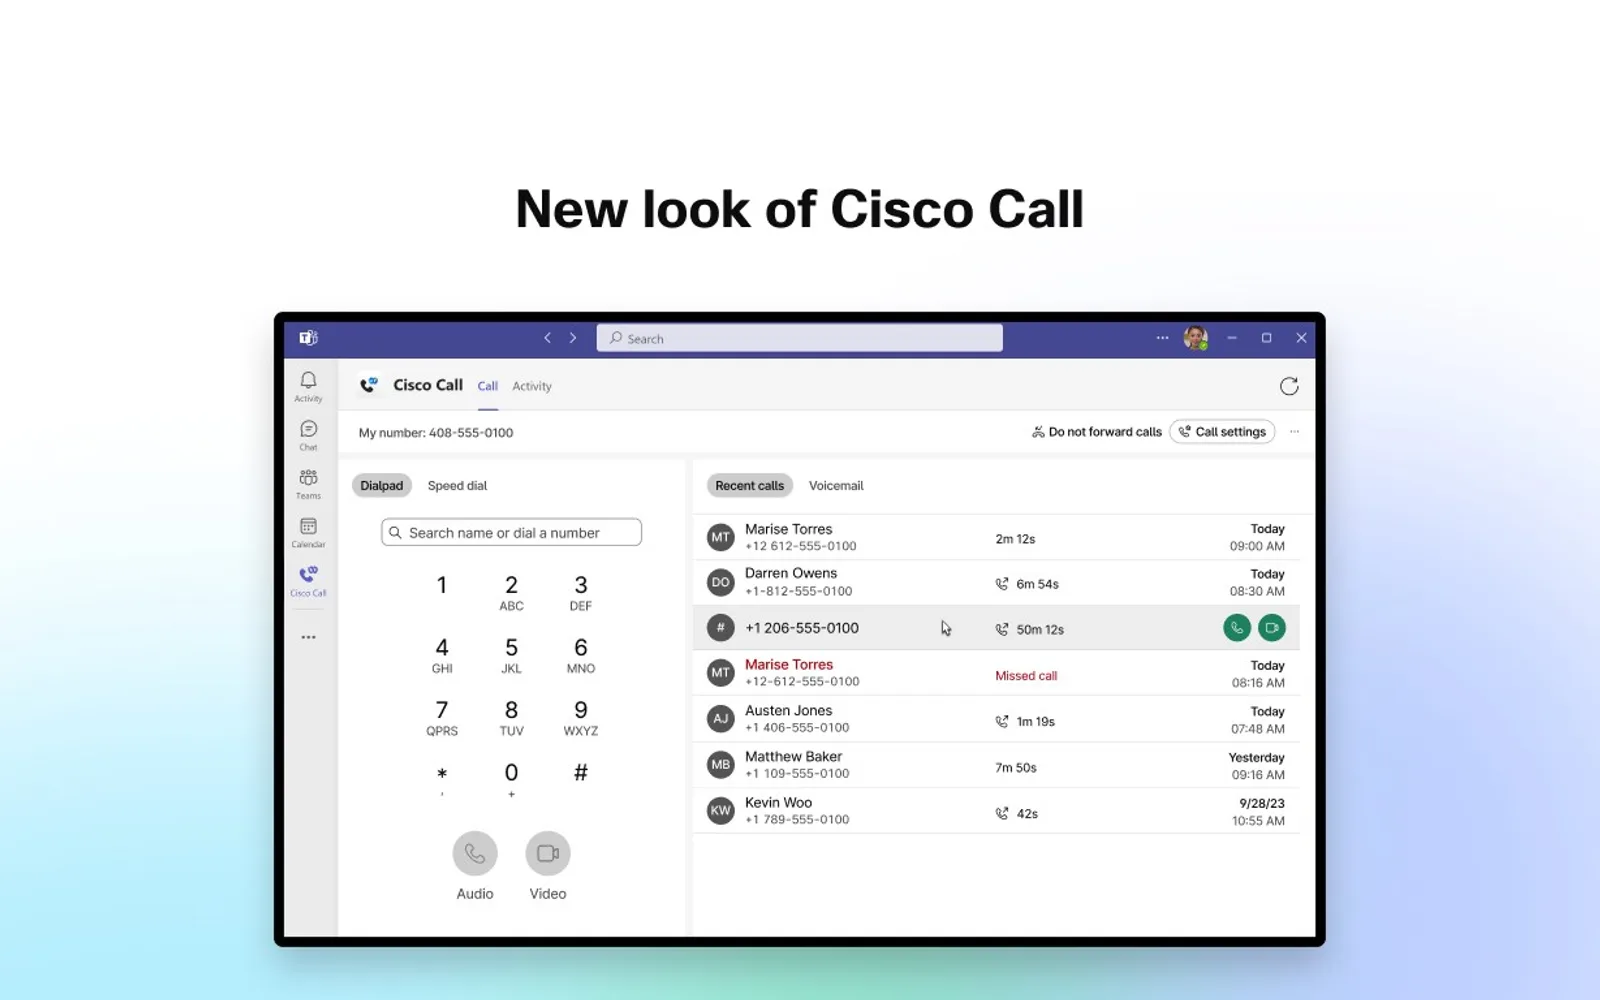Screen dimensions: 1600x1000
Task: Dial the 1 key
Action: pyautogui.click(x=442, y=586)
